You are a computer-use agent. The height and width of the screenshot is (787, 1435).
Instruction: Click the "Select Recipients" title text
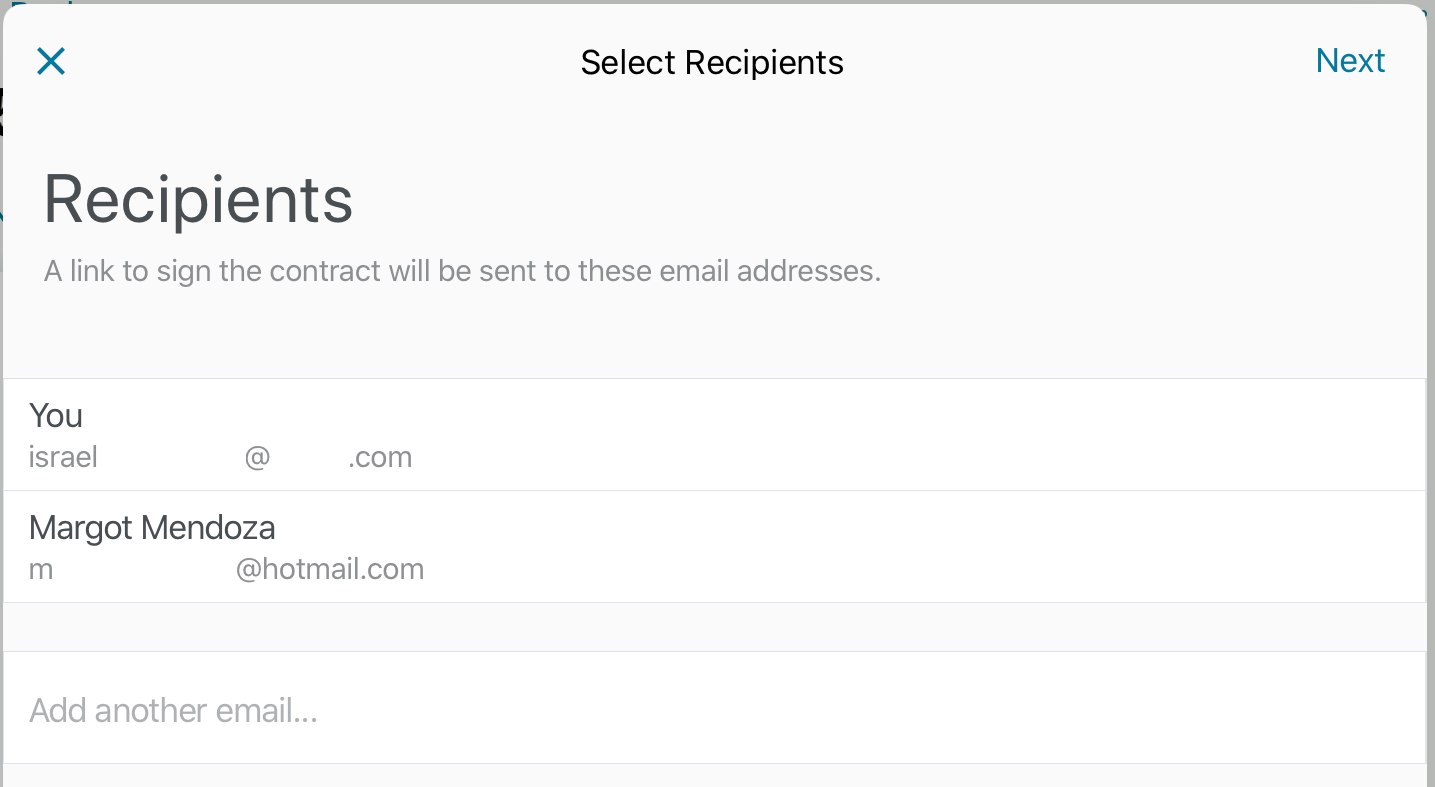pyautogui.click(x=712, y=62)
